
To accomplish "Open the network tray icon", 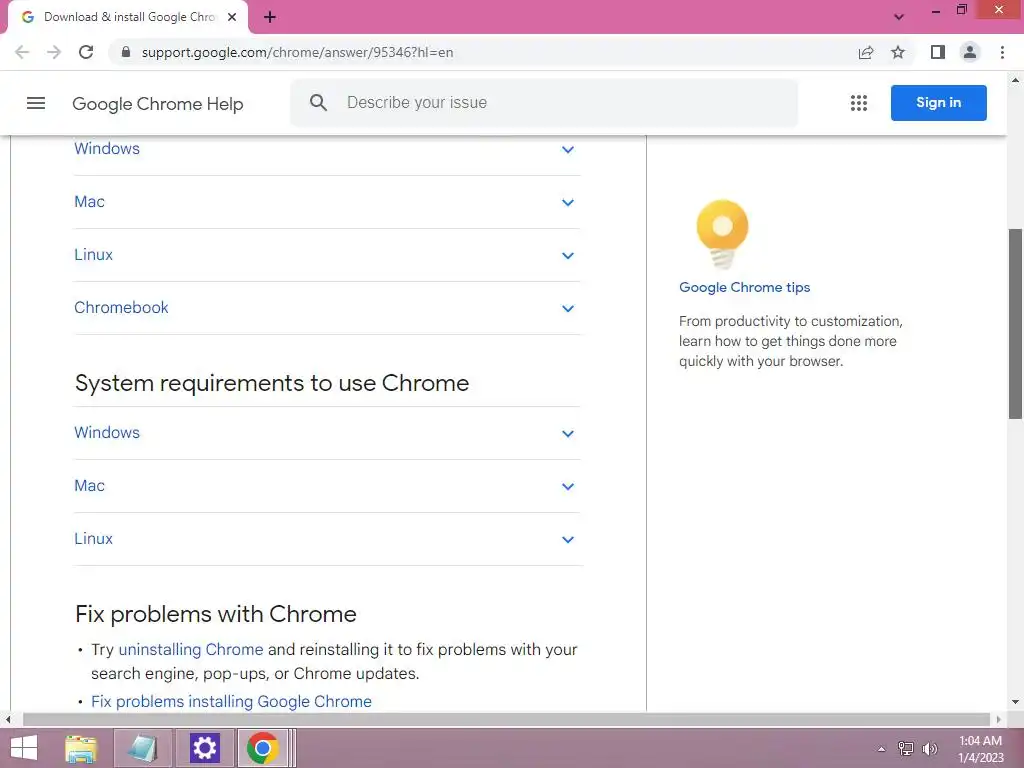I will pyautogui.click(x=906, y=749).
